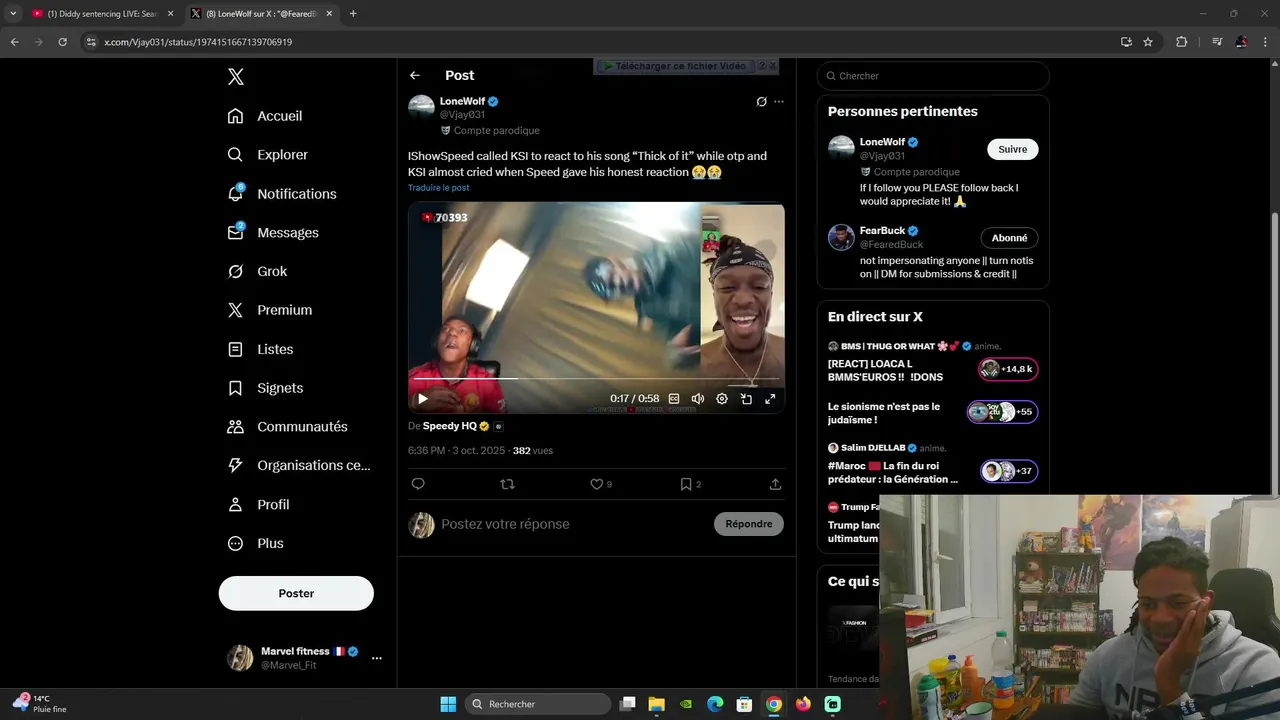Viewport: 1280px width, 720px height.
Task: Click the Grok icon on LoneWolf's post
Action: 761,102
